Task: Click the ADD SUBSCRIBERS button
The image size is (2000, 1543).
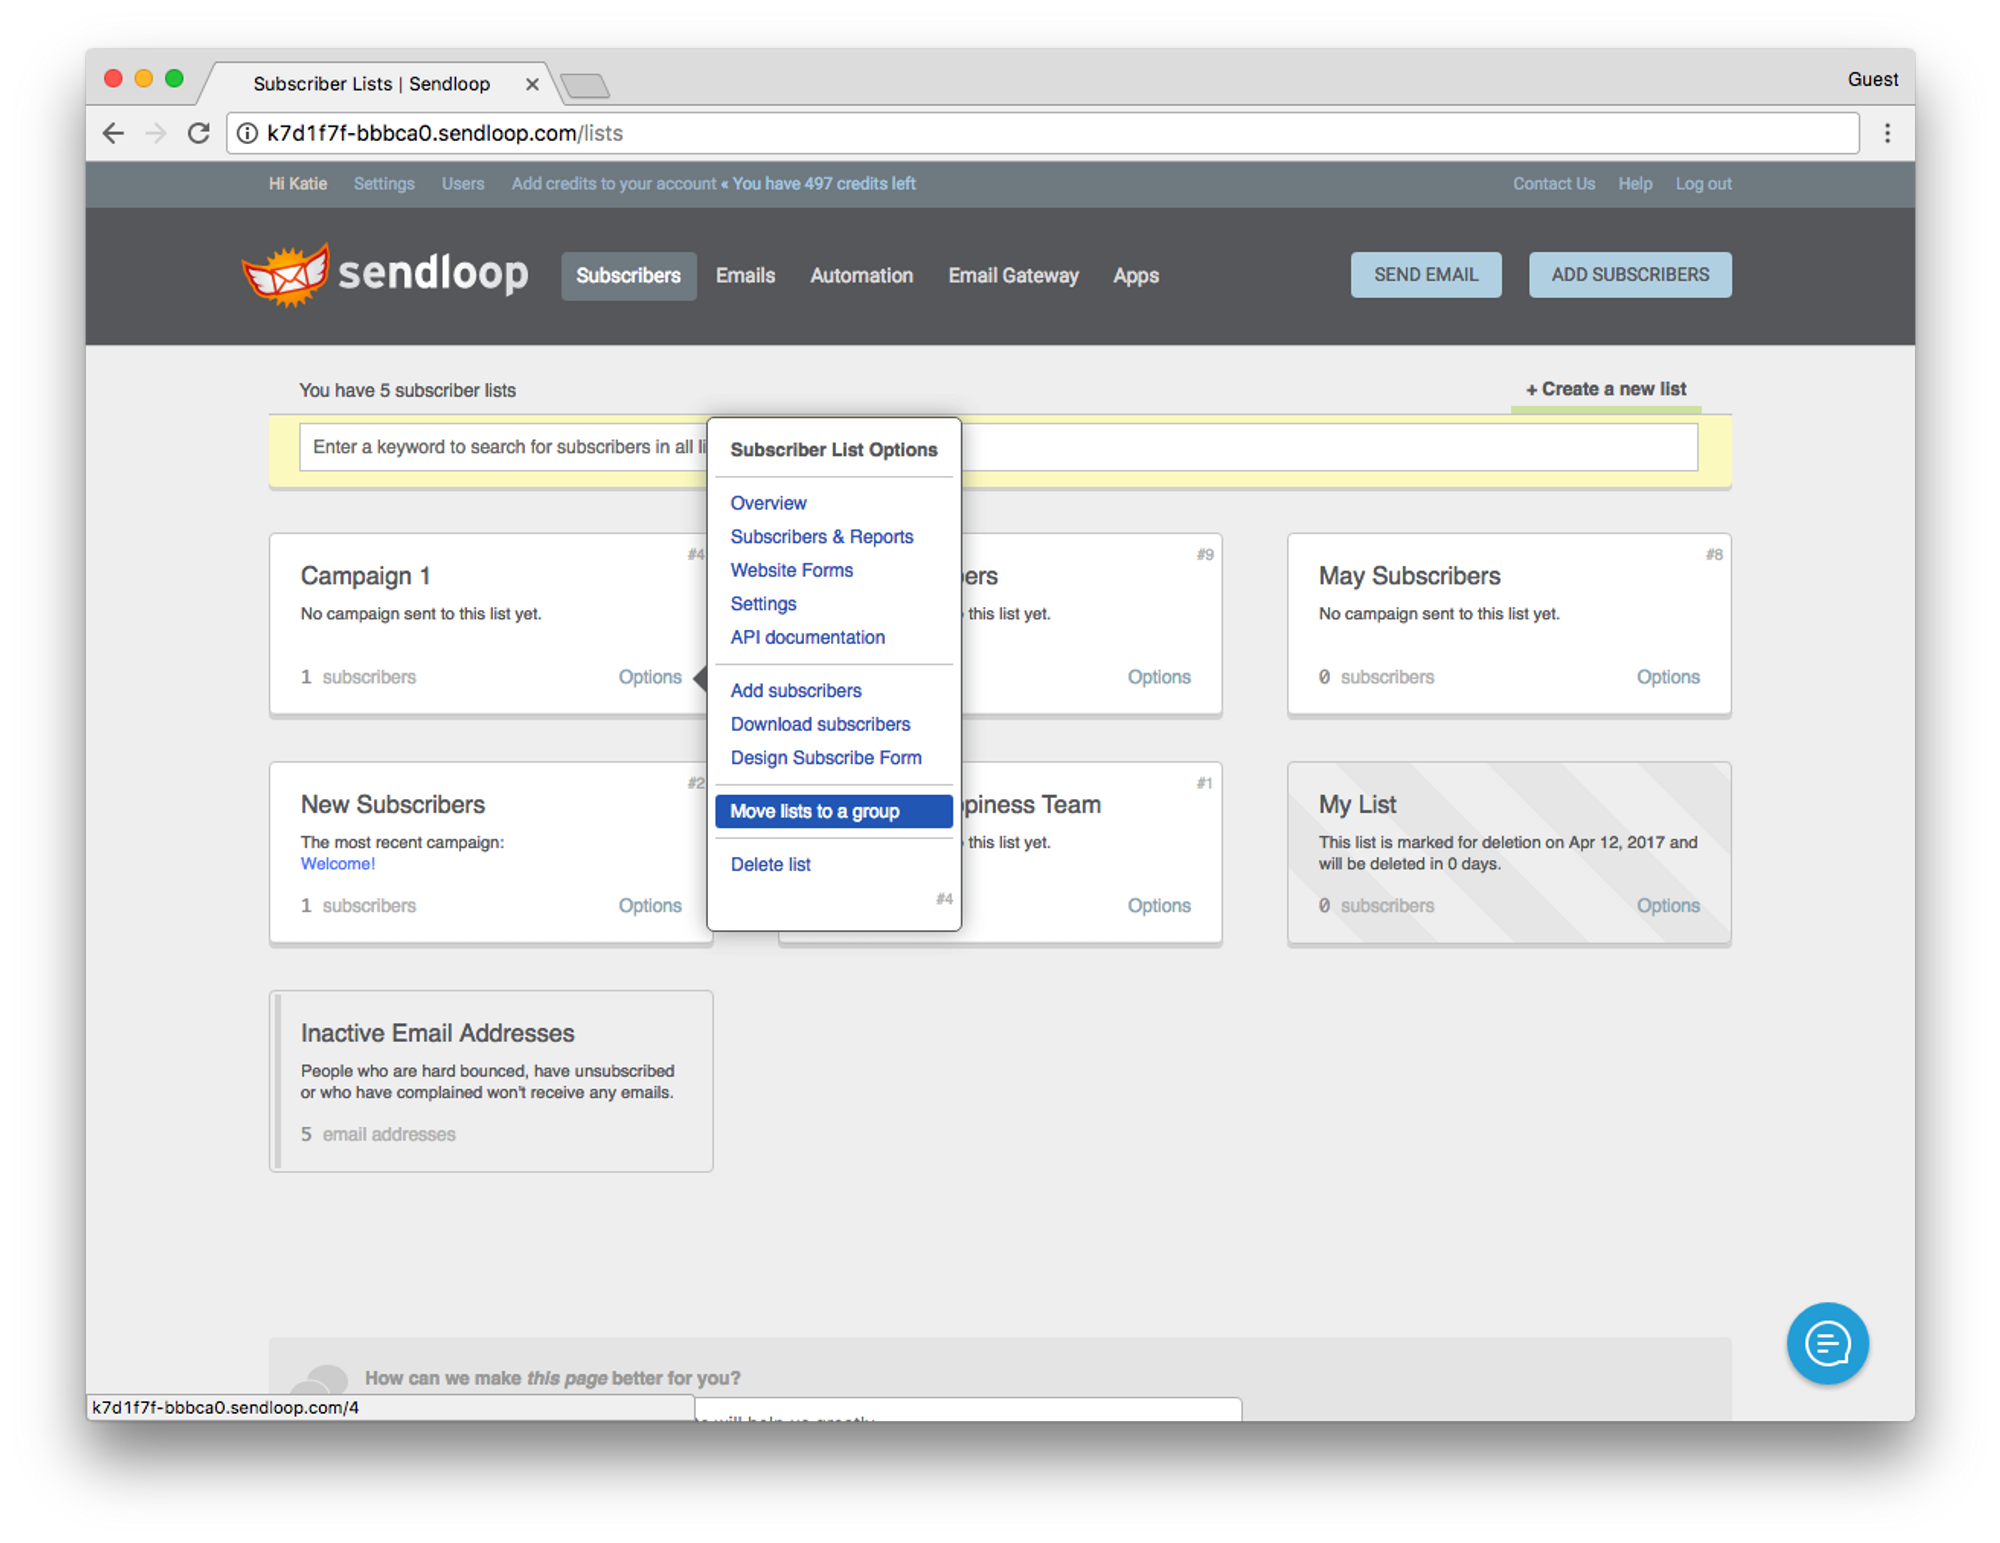Action: pos(1629,274)
